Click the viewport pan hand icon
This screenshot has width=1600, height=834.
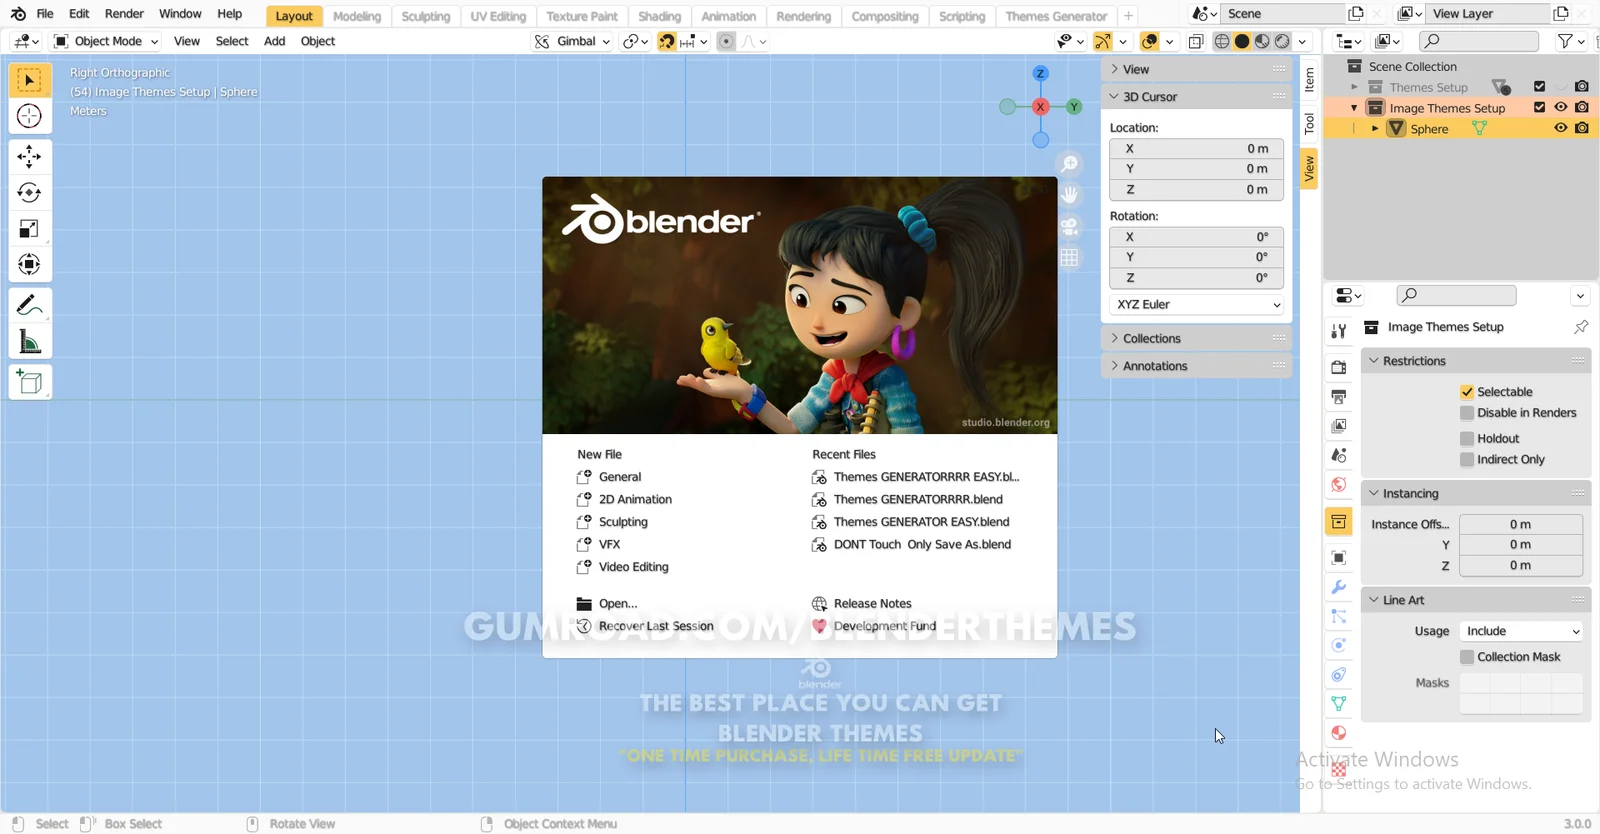click(1070, 195)
